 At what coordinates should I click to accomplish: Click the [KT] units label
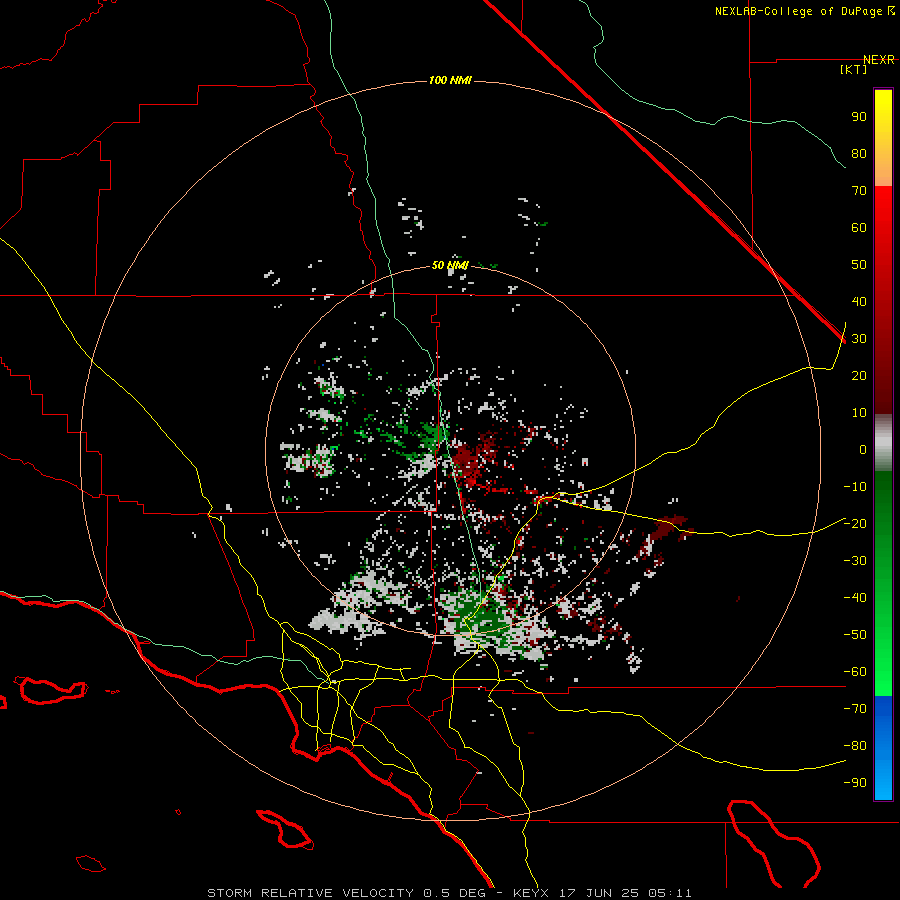[854, 69]
